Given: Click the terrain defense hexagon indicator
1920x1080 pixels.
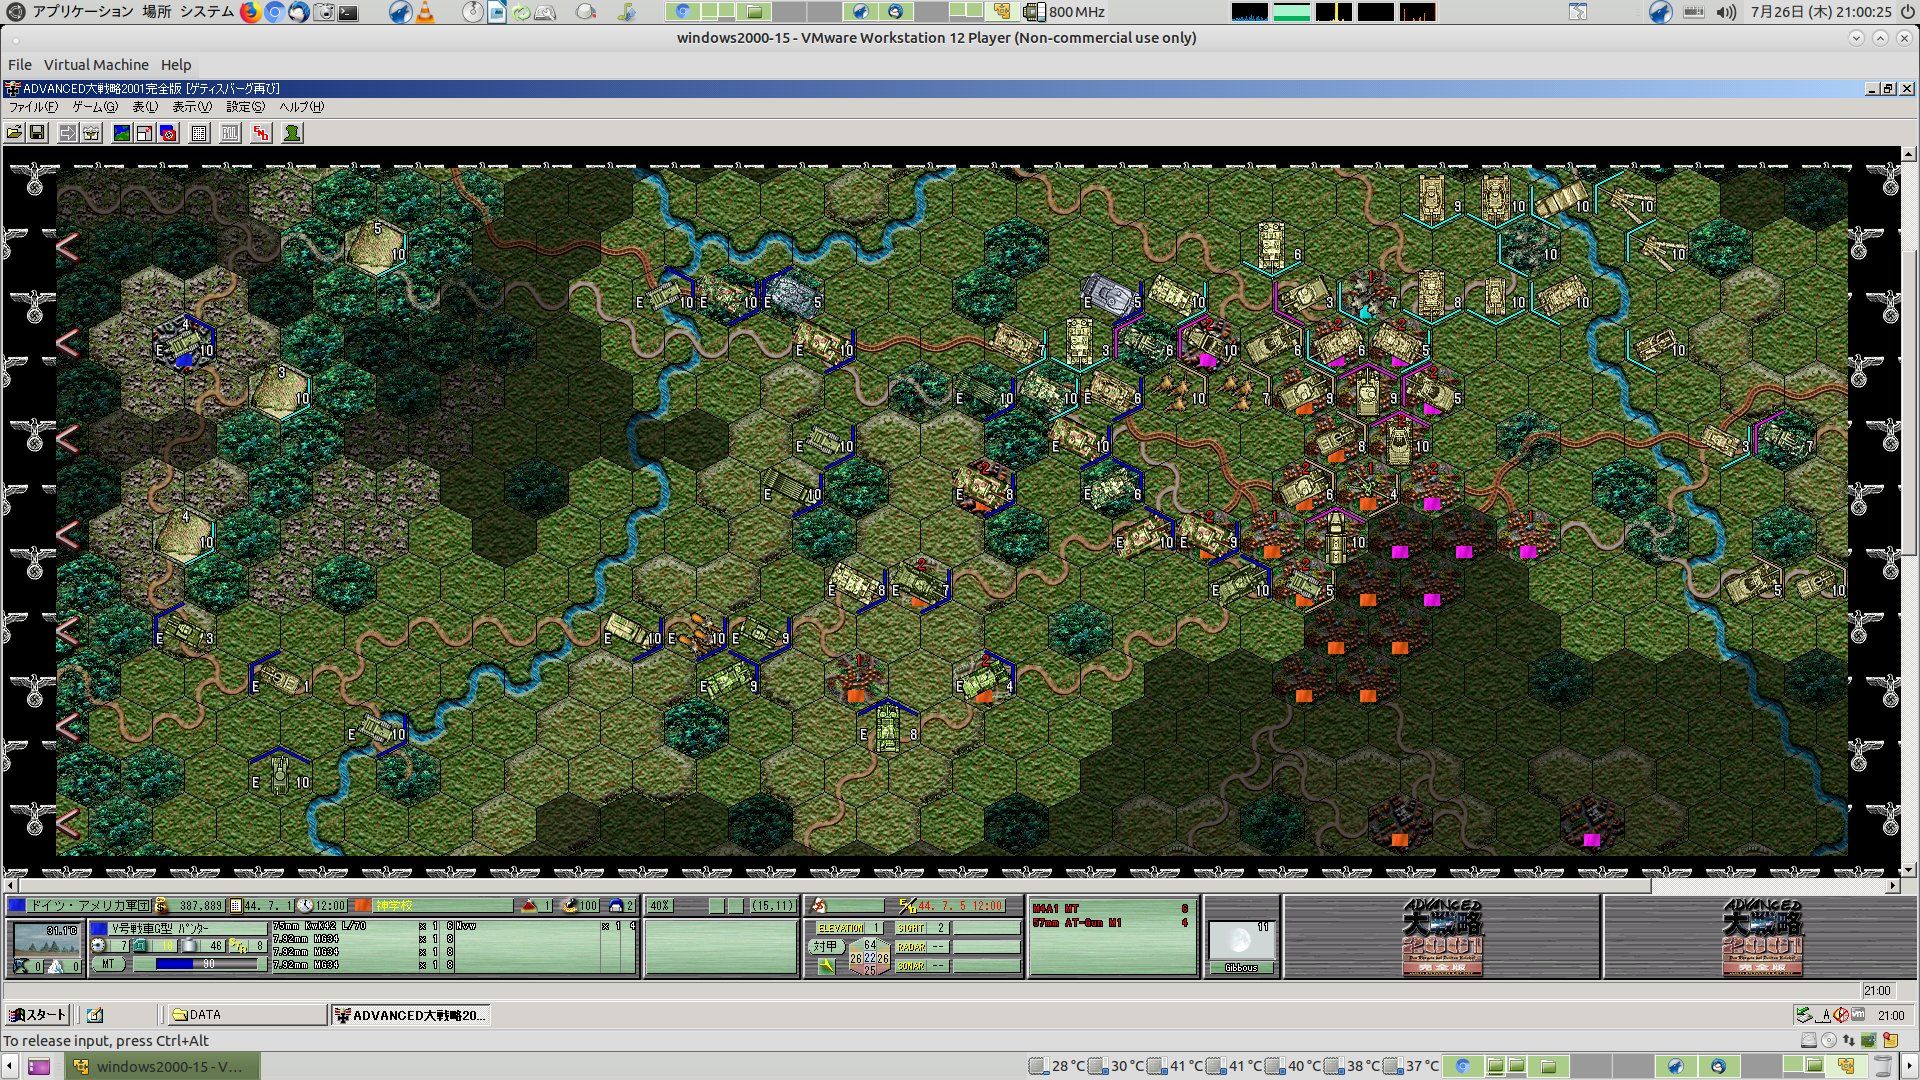Looking at the screenshot, I should click(x=869, y=957).
